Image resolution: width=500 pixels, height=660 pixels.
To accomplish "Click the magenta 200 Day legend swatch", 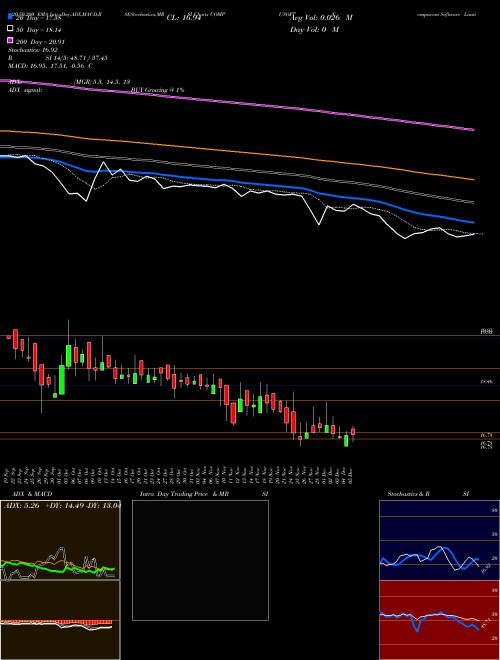I will coord(11,40).
